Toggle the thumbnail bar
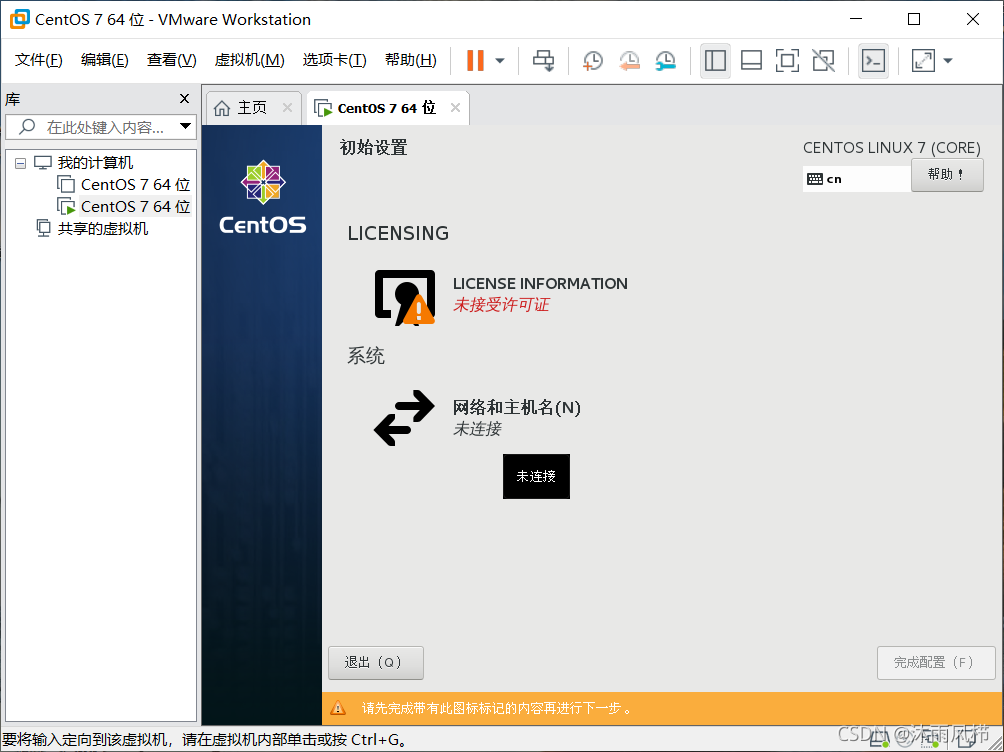Image resolution: width=1004 pixels, height=752 pixels. click(x=751, y=60)
